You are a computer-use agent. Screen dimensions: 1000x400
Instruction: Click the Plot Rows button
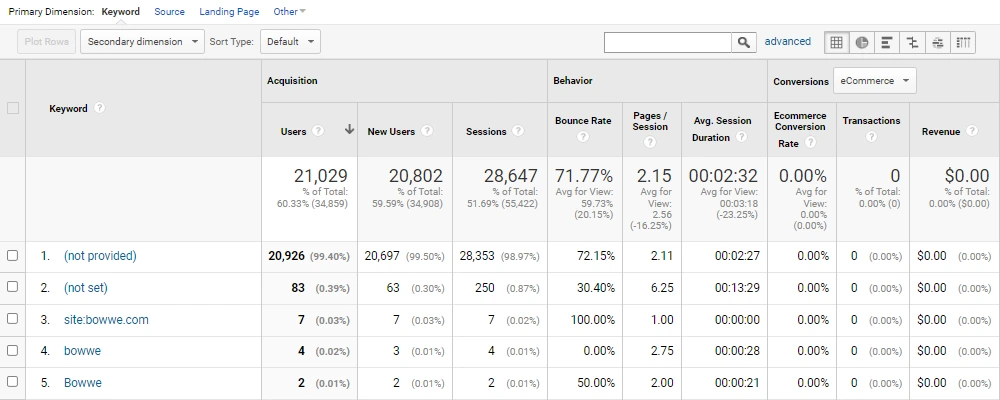point(47,41)
